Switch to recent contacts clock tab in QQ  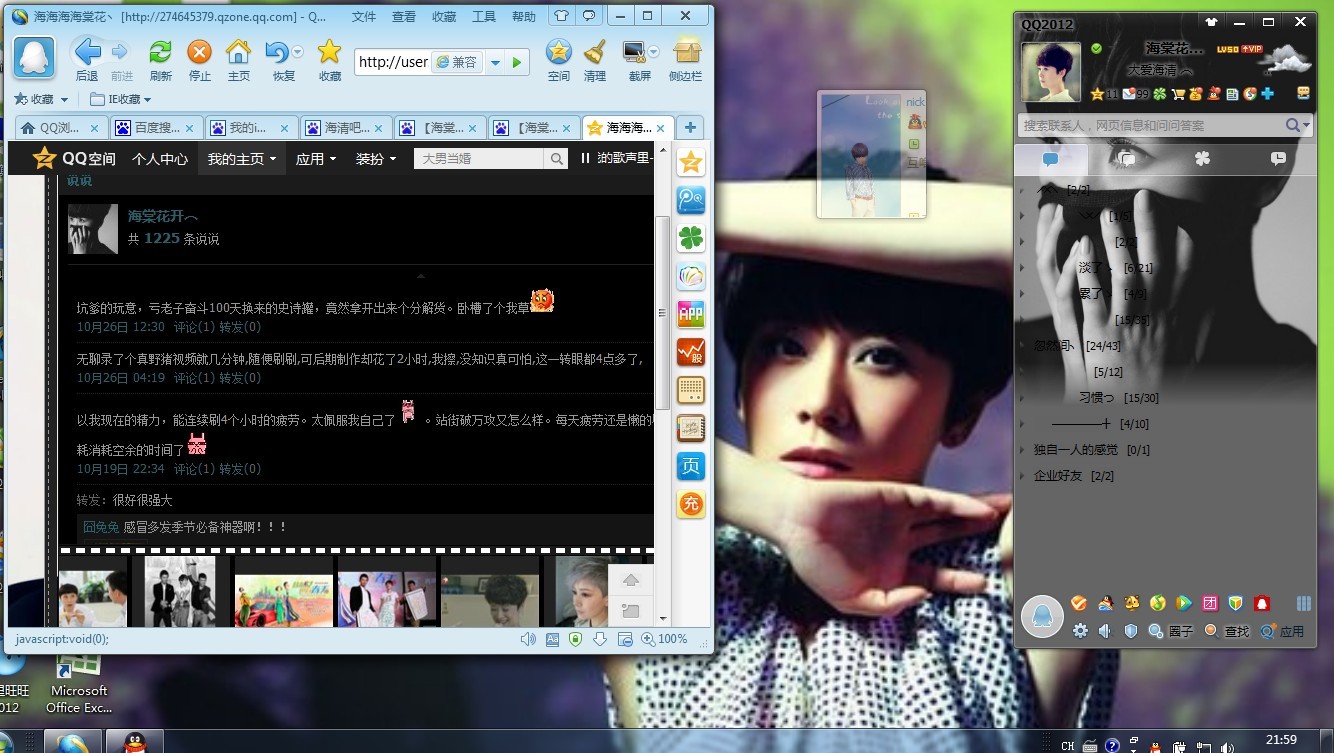click(x=1277, y=159)
